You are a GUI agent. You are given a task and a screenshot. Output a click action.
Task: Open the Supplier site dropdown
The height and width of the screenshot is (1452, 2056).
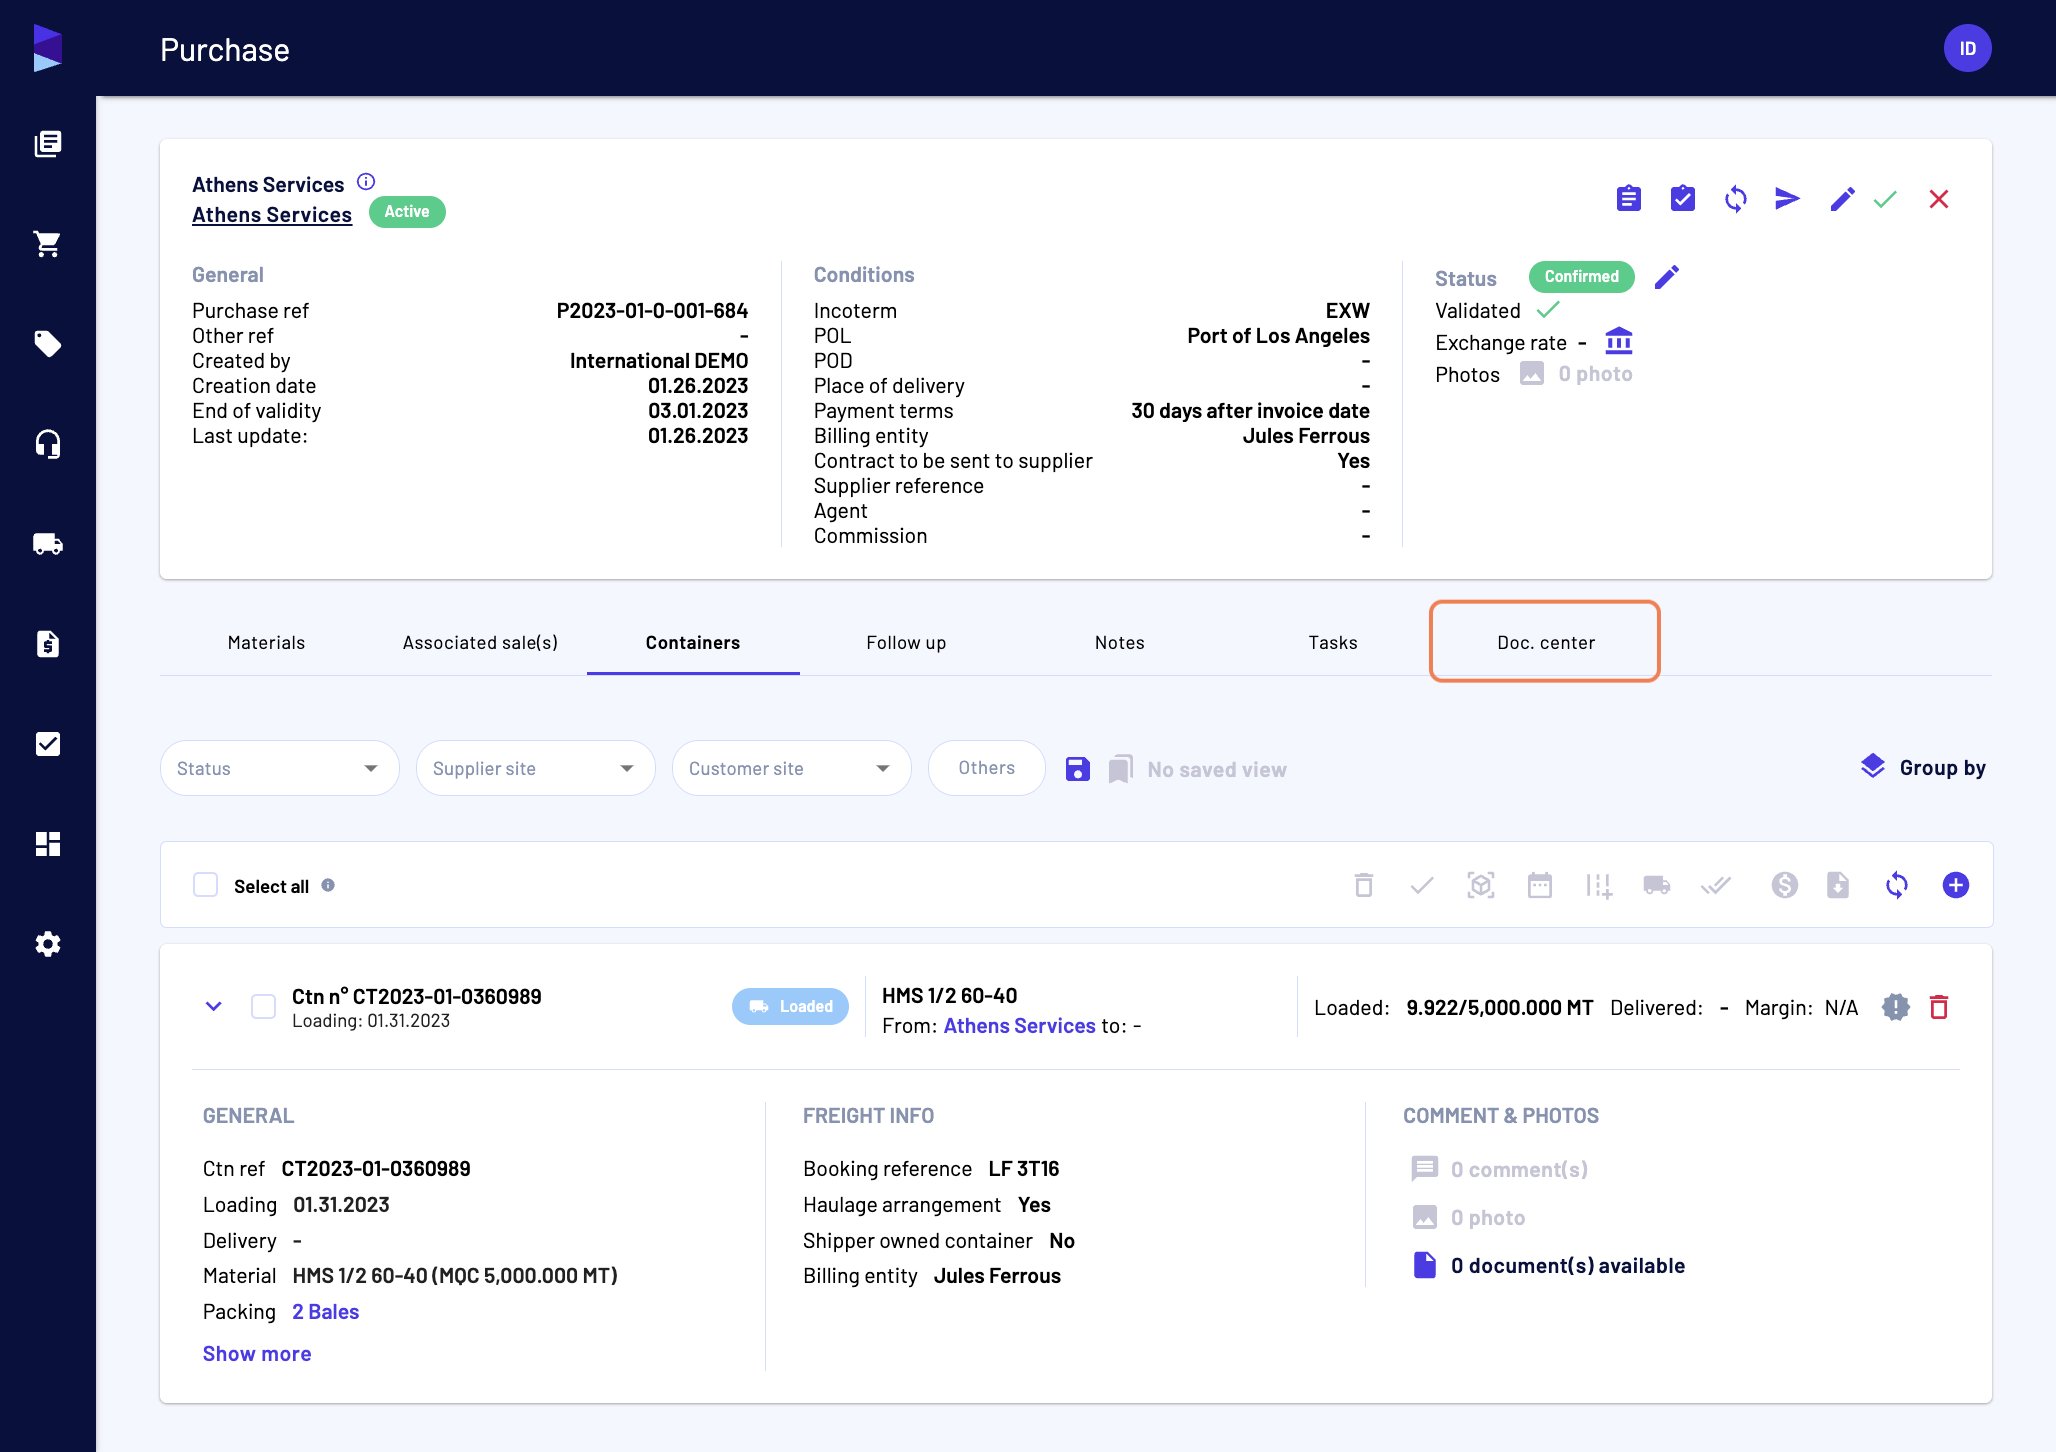pyautogui.click(x=535, y=768)
